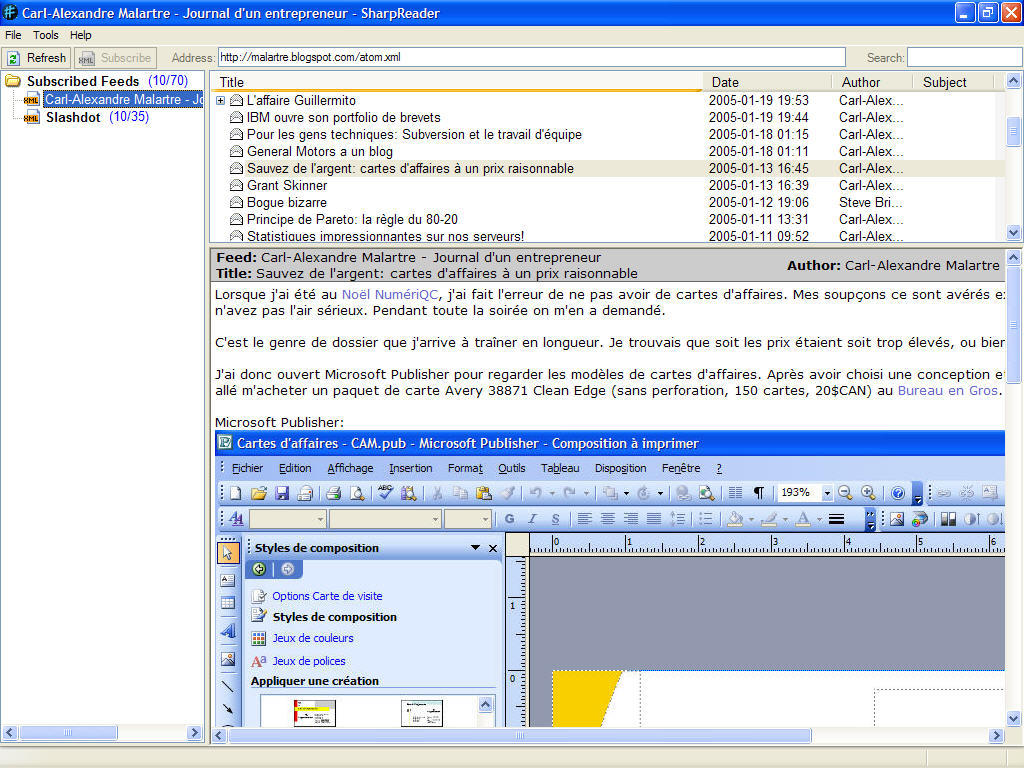Click the green Back arrow in task pane
The width and height of the screenshot is (1024, 768).
click(x=259, y=569)
